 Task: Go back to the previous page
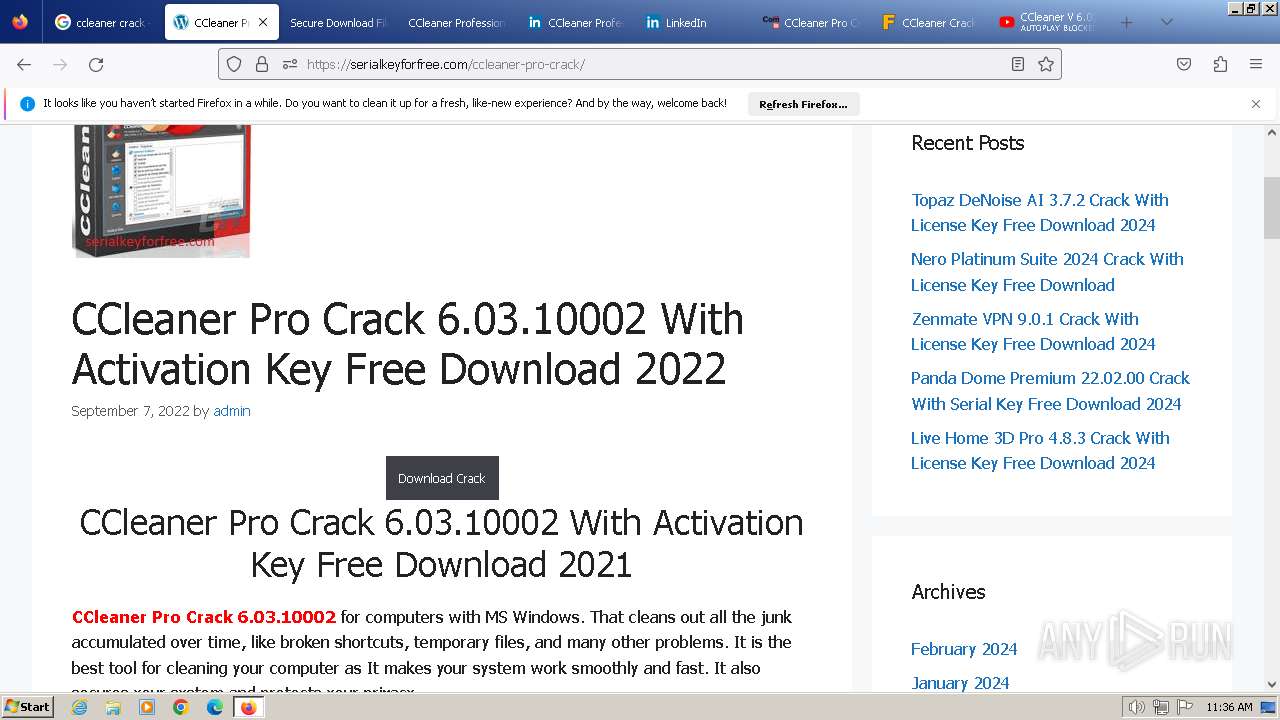pyautogui.click(x=24, y=64)
